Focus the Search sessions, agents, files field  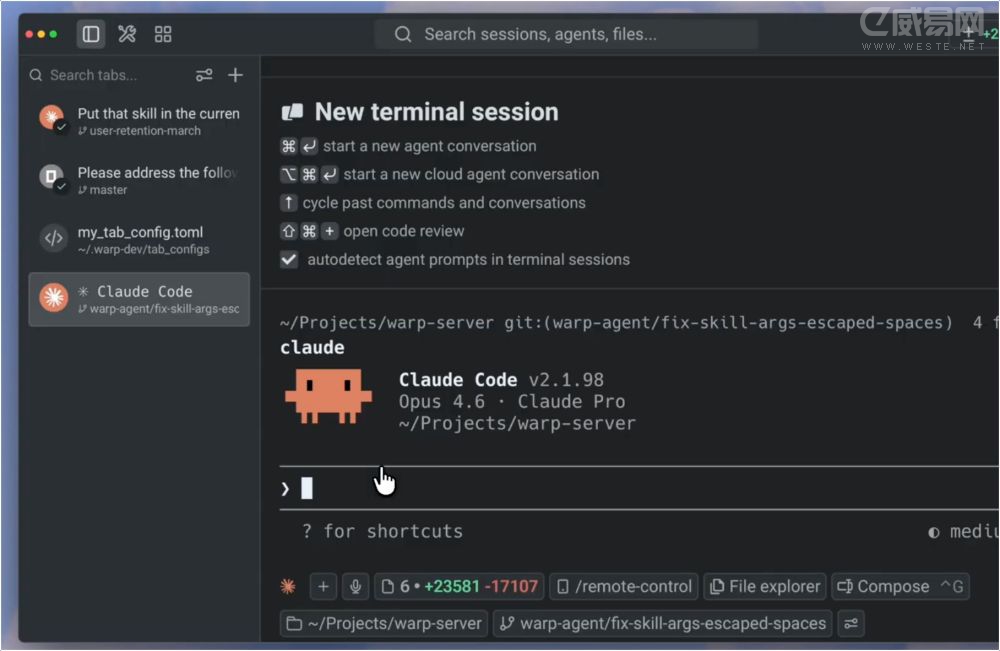[566, 34]
